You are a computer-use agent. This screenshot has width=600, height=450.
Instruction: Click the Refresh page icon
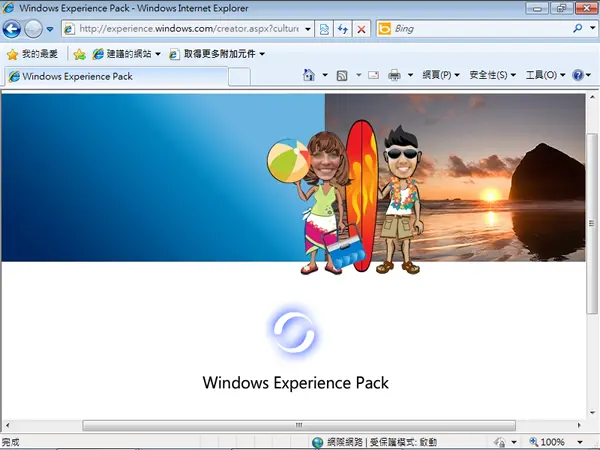[342, 29]
